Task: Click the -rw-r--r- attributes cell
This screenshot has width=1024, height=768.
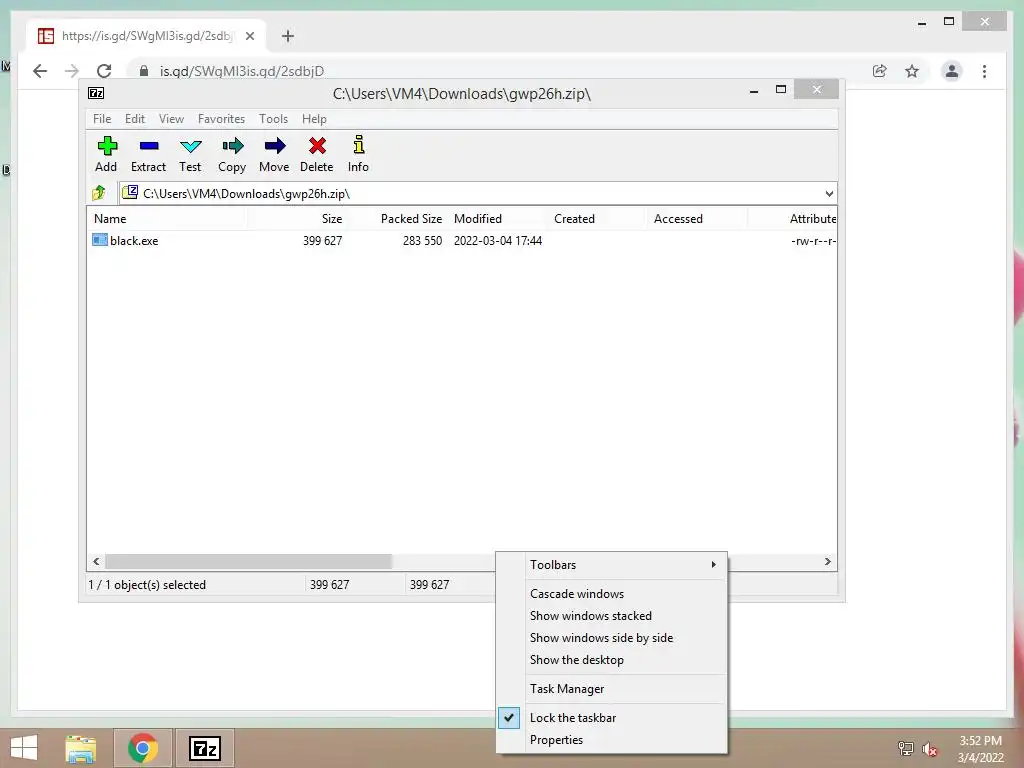Action: (813, 240)
